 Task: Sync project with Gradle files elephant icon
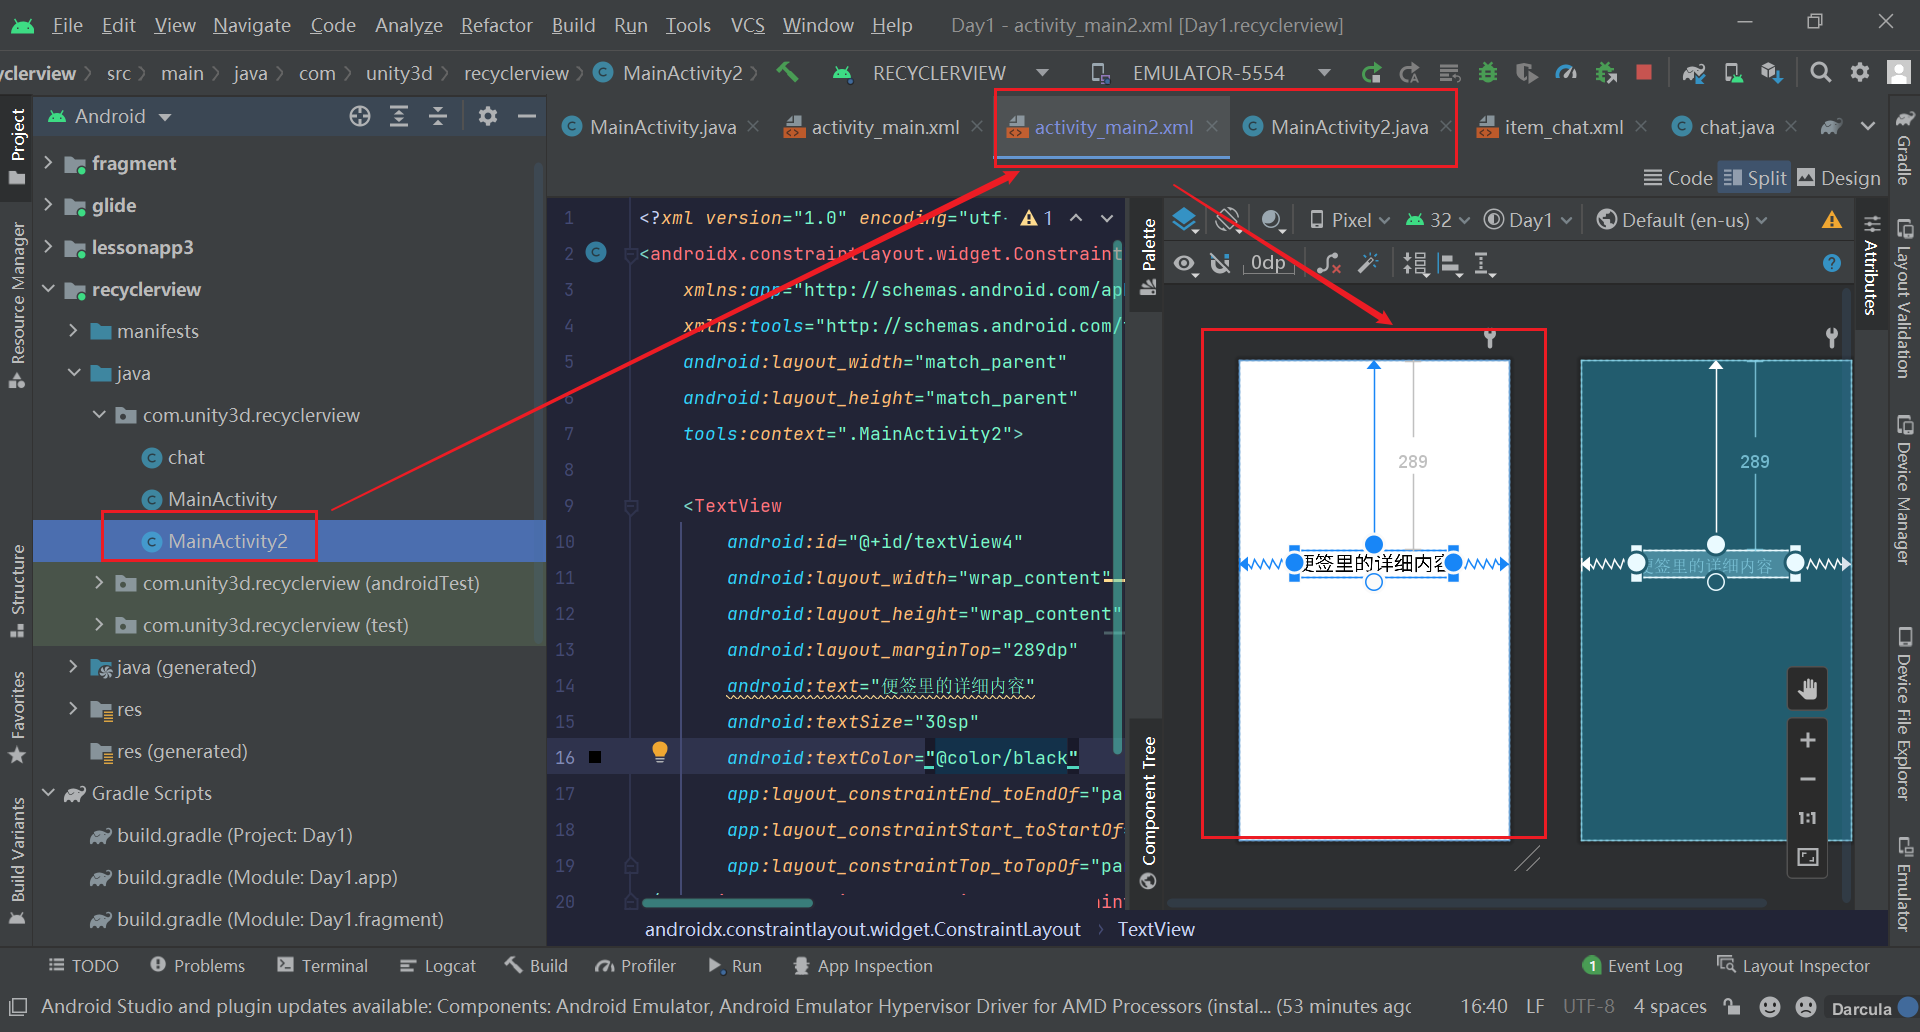point(1694,72)
